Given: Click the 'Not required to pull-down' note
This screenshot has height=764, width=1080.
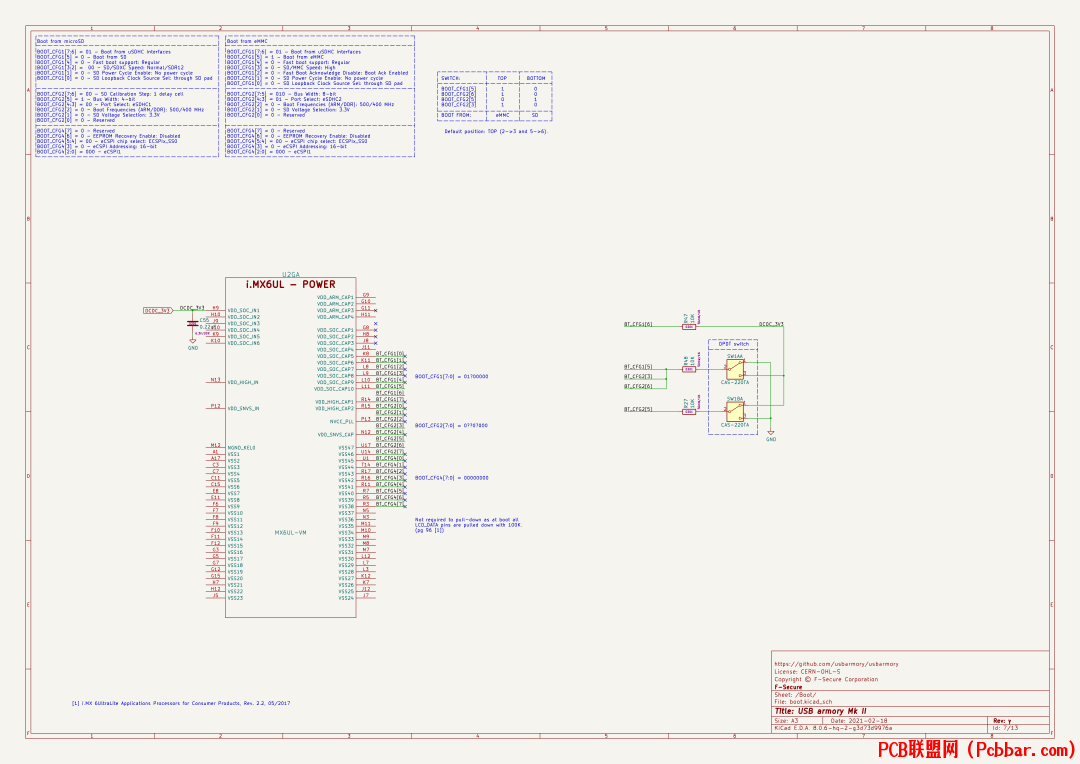Looking at the screenshot, I should [x=468, y=525].
